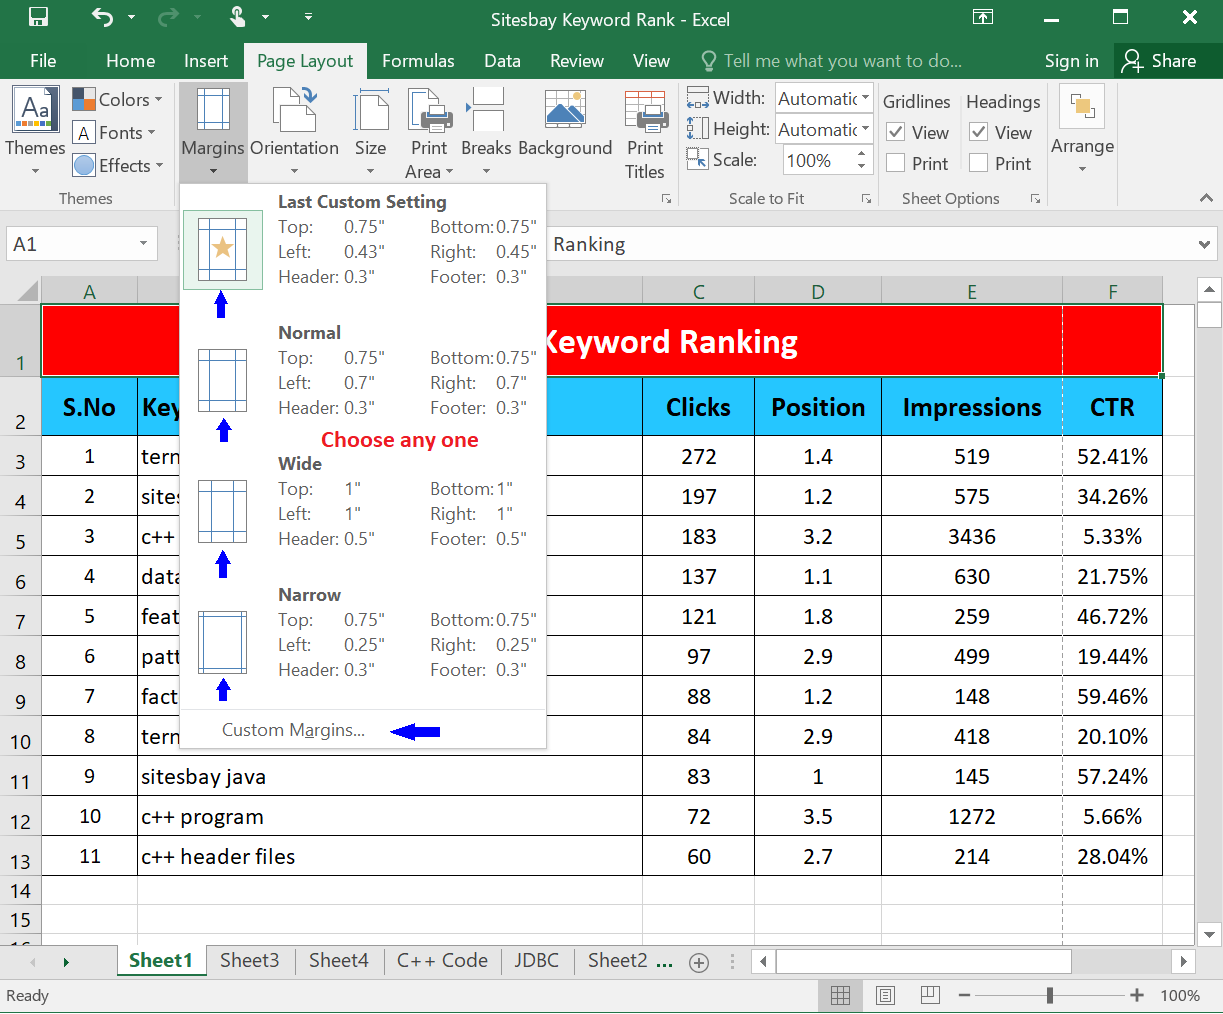The image size is (1223, 1014).
Task: Open the Review tab
Action: 577,61
